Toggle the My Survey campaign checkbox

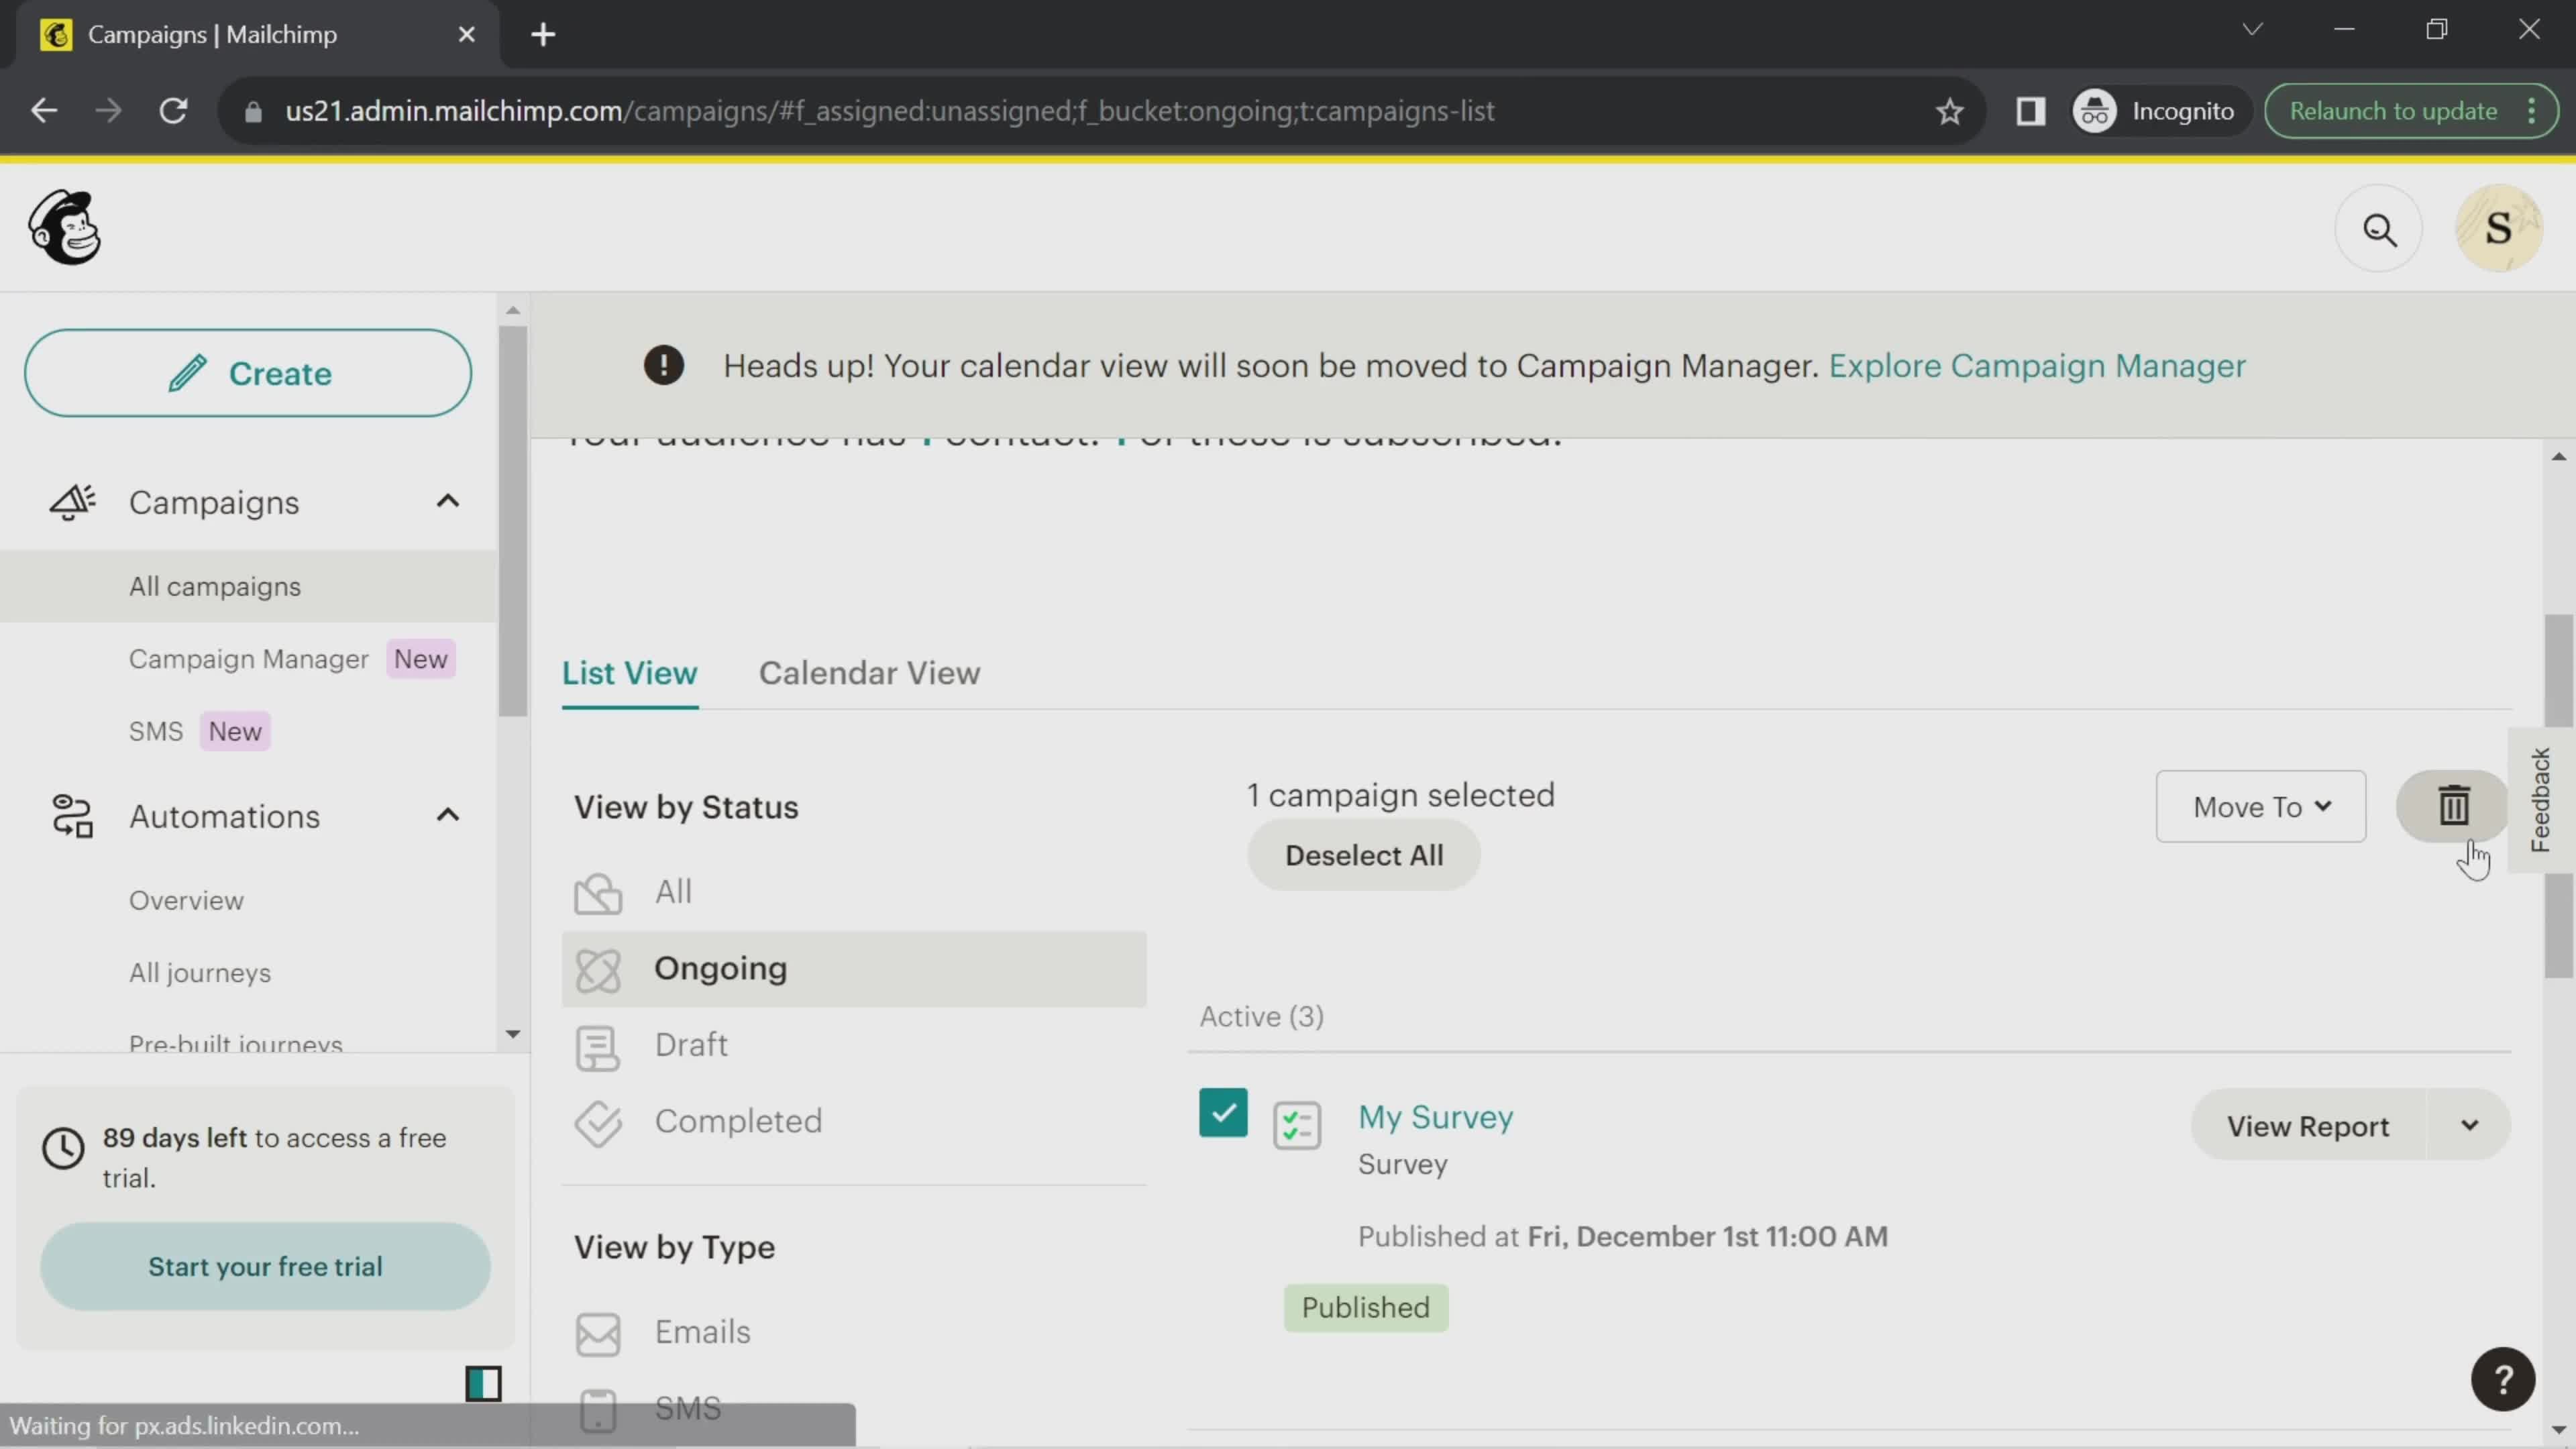click(x=1228, y=1116)
